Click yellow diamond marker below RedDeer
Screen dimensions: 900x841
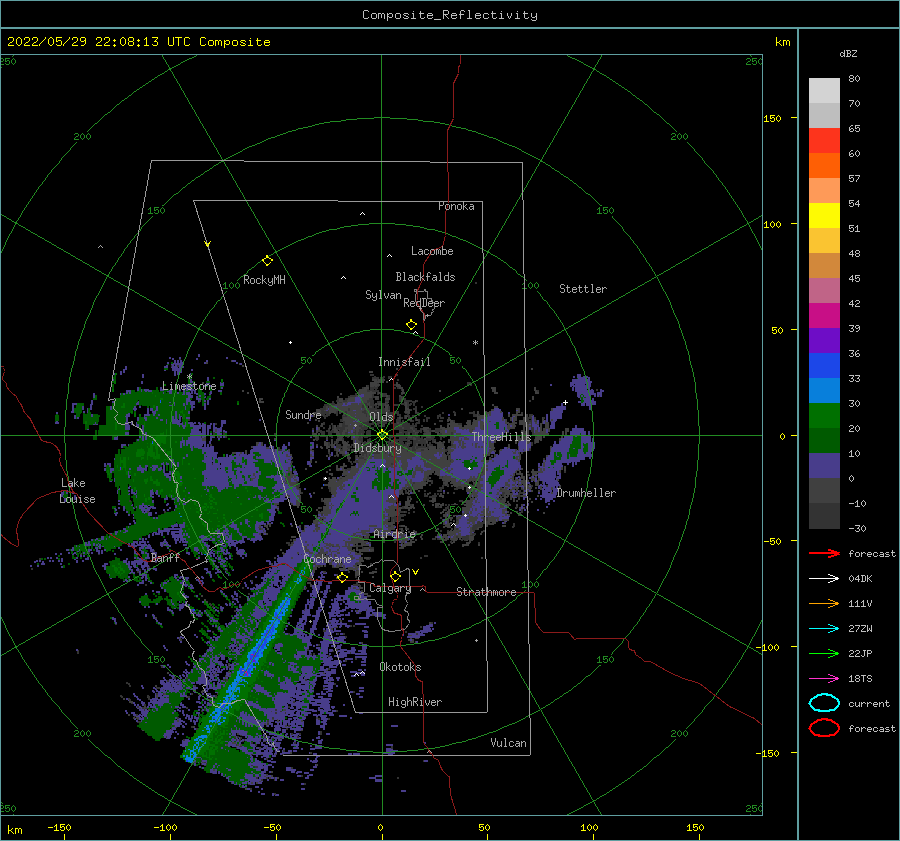click(x=411, y=325)
